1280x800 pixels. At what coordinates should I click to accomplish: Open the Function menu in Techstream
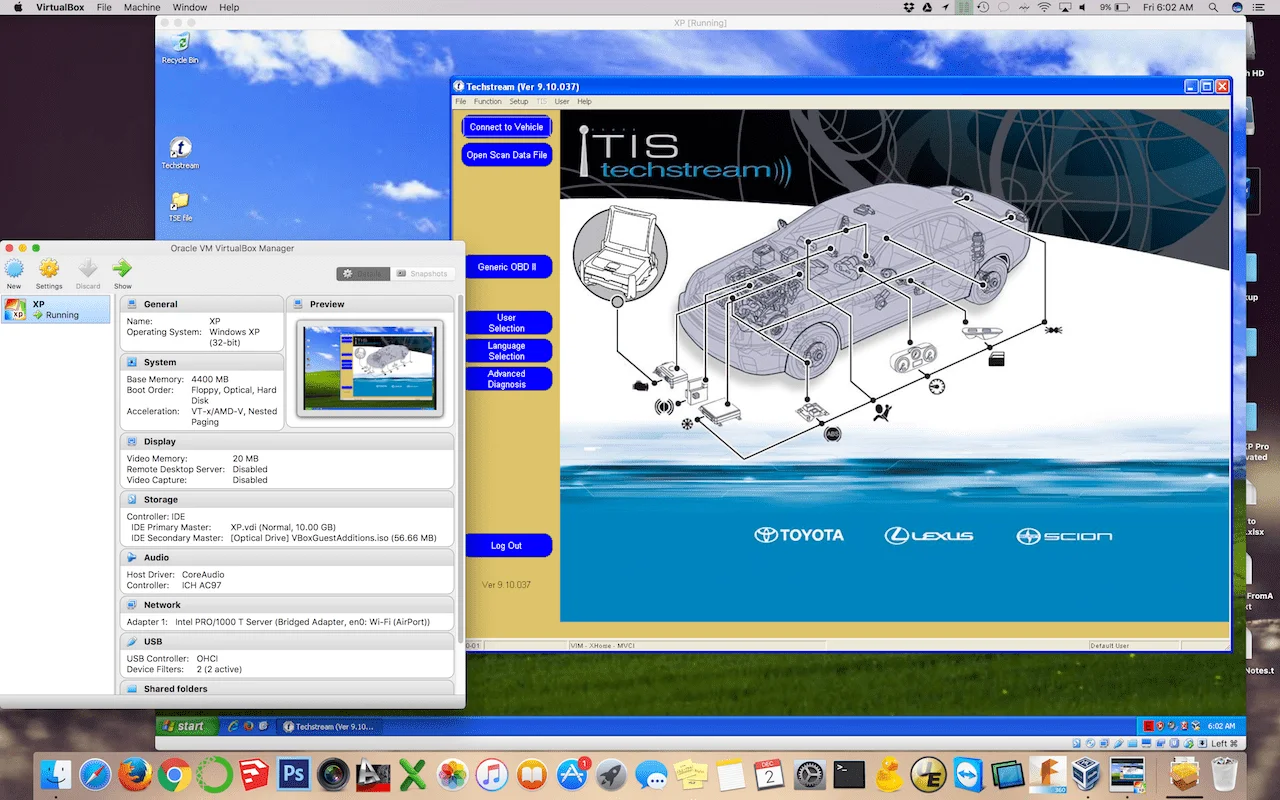point(488,102)
